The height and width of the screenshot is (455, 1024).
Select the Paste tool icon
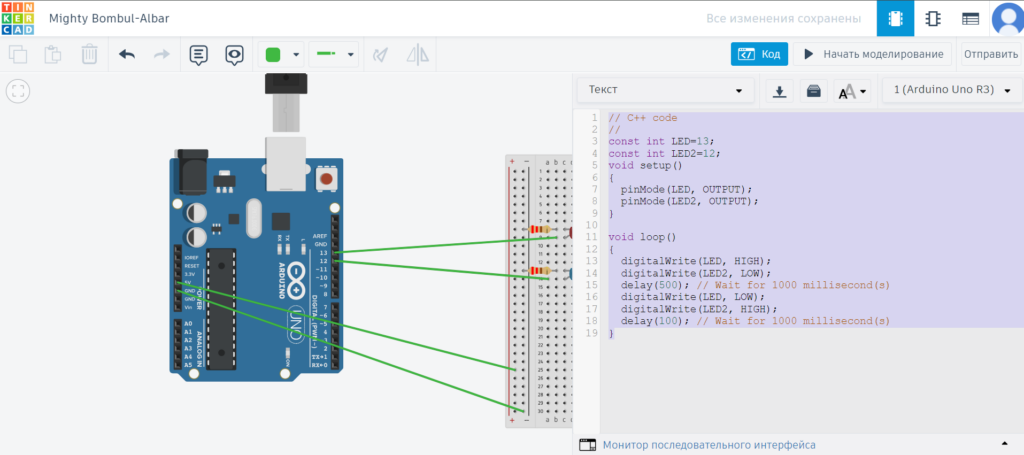click(53, 54)
